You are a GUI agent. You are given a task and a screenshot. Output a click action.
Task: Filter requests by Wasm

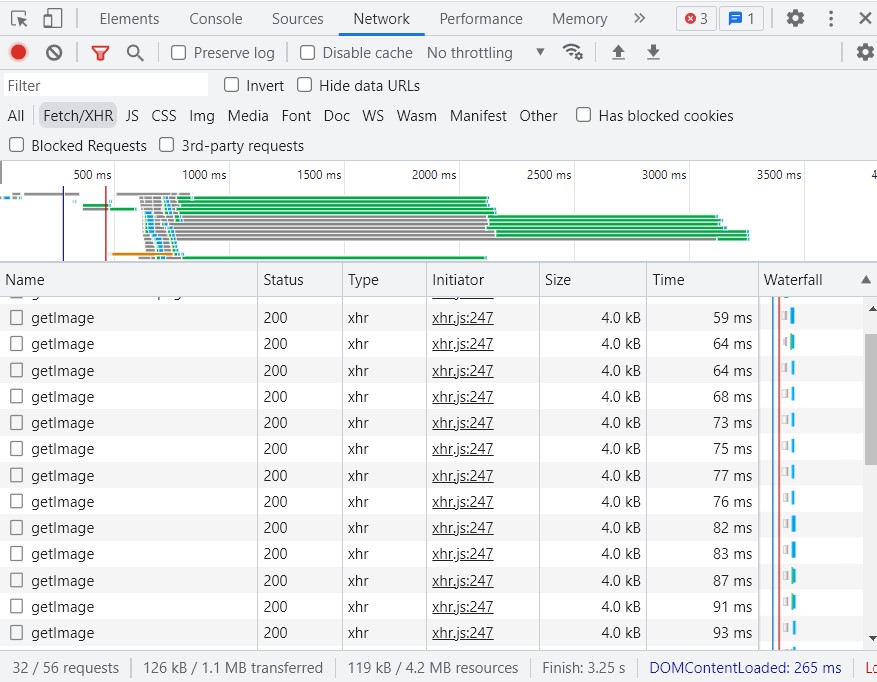pos(417,116)
